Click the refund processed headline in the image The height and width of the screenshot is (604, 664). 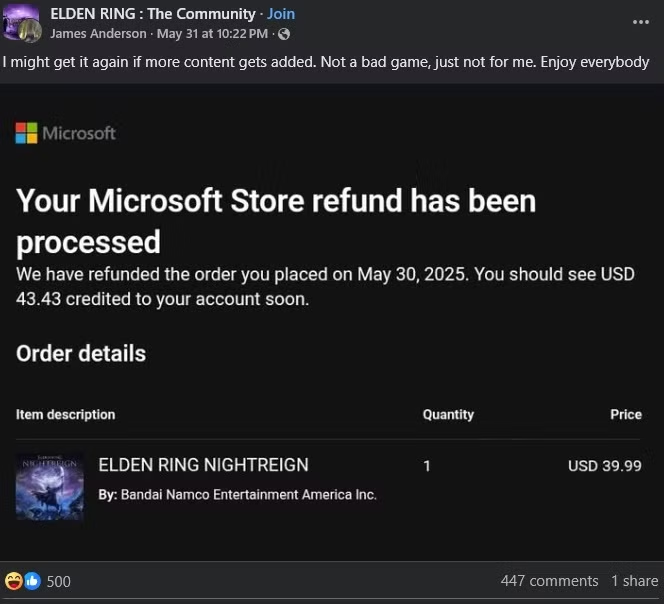(276, 220)
